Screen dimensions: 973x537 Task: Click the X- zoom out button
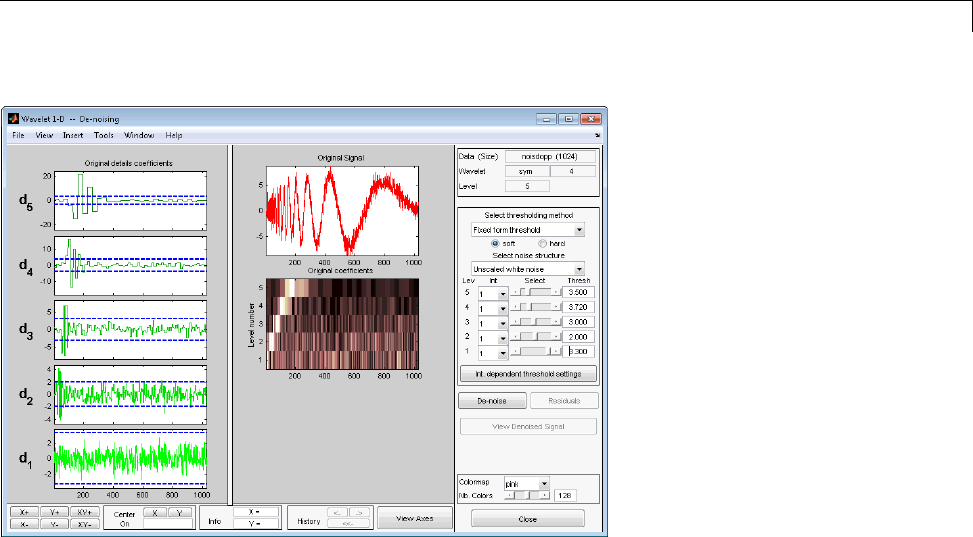pos(23,523)
